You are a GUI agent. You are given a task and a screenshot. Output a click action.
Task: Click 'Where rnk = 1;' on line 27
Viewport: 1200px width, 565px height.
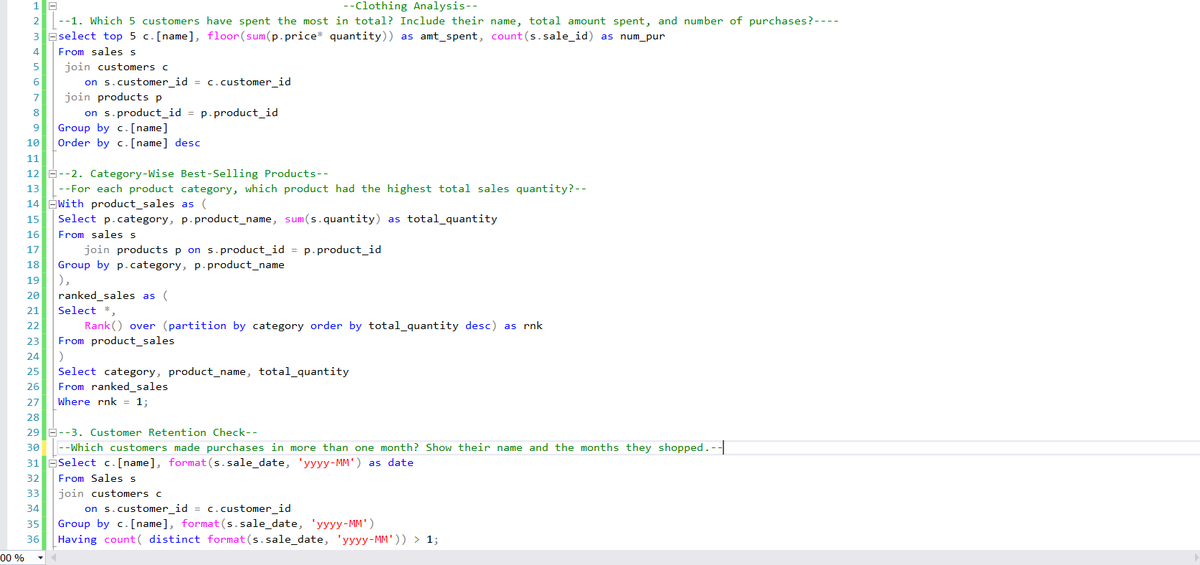(x=103, y=402)
